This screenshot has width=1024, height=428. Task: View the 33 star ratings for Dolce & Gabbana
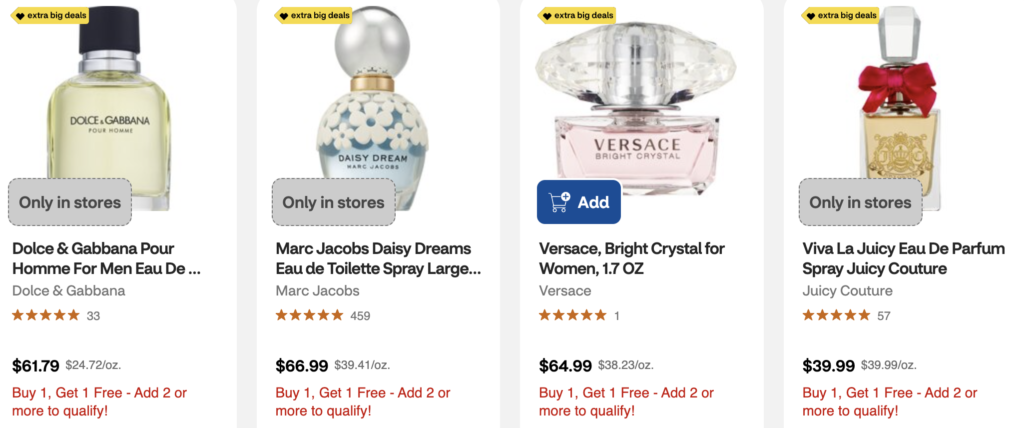tap(56, 316)
